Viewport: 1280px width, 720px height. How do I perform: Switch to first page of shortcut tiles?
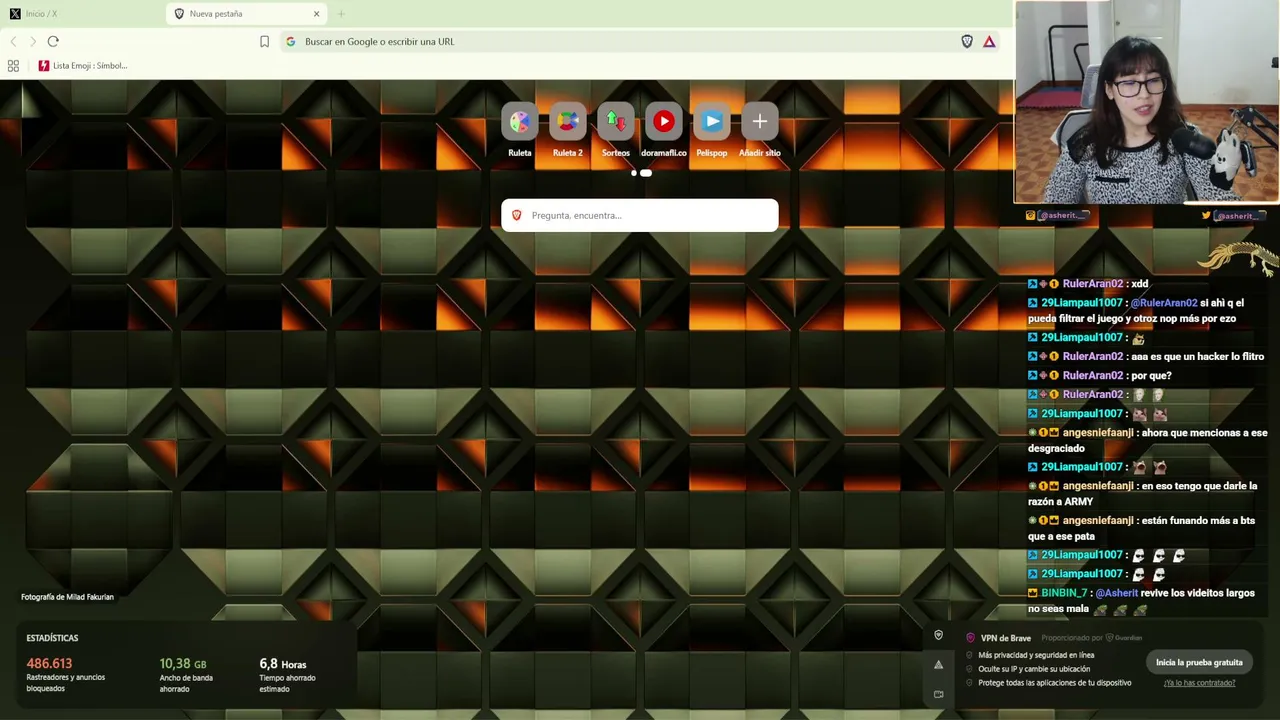633,173
